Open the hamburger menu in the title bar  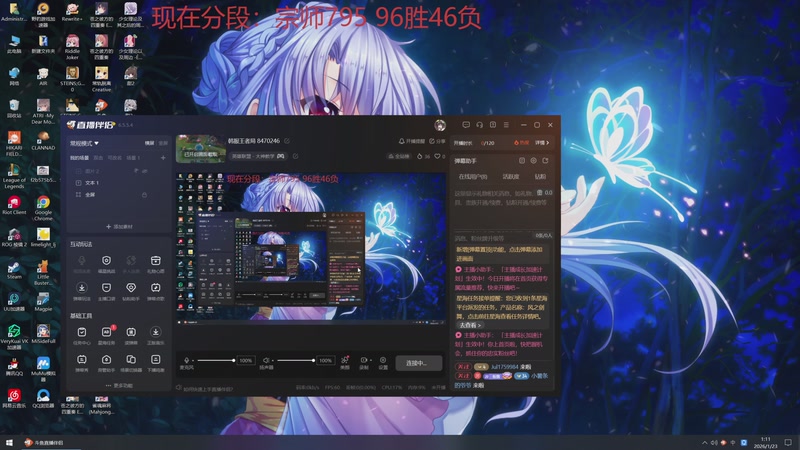(506, 124)
